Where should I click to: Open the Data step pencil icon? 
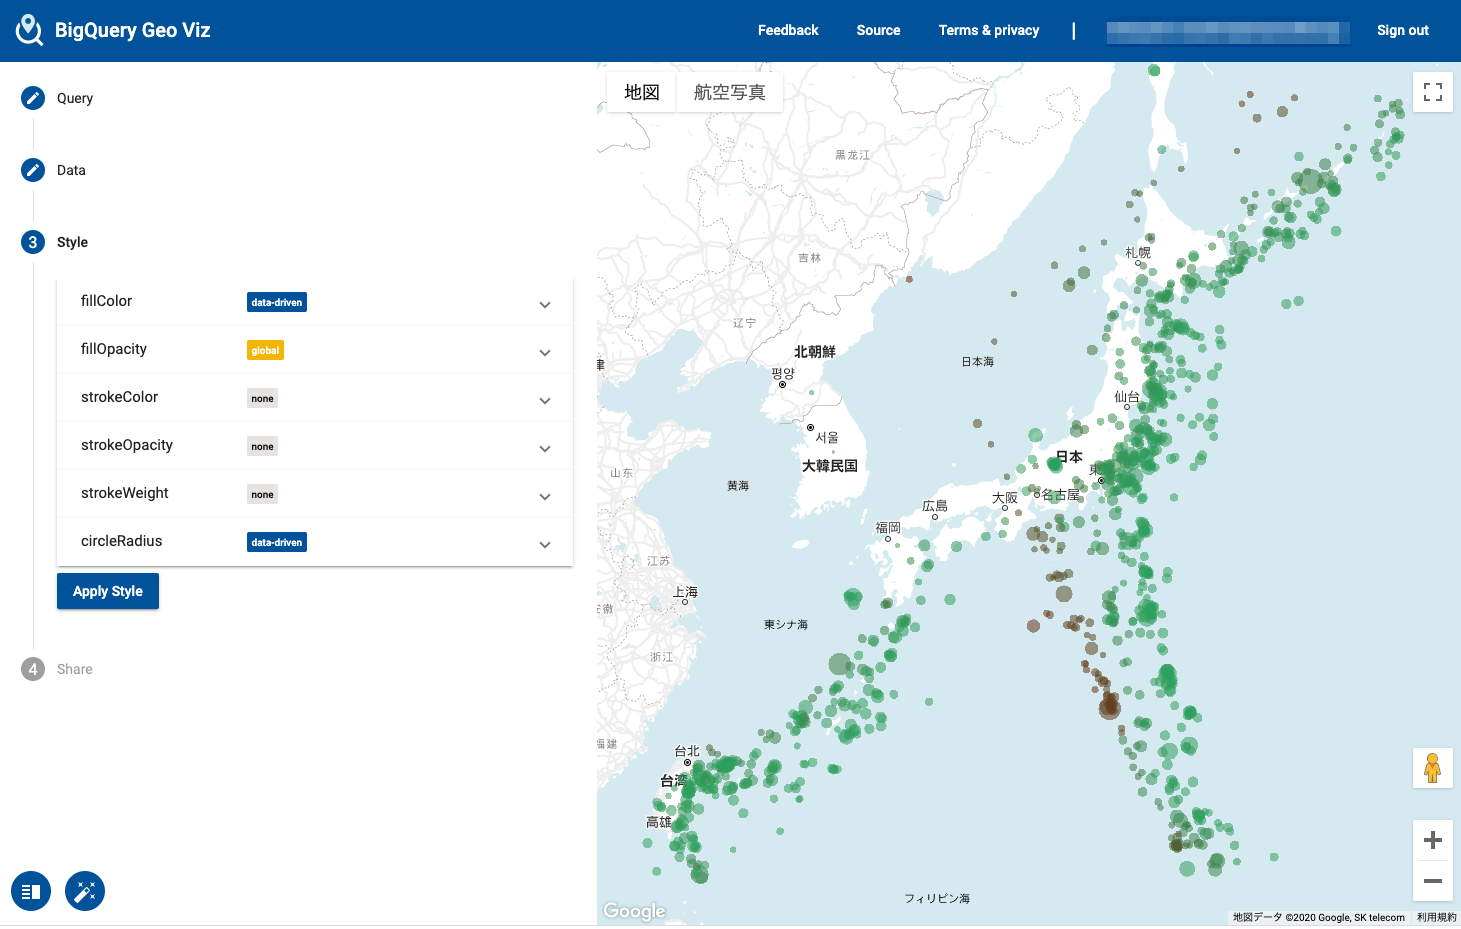pyautogui.click(x=32, y=169)
